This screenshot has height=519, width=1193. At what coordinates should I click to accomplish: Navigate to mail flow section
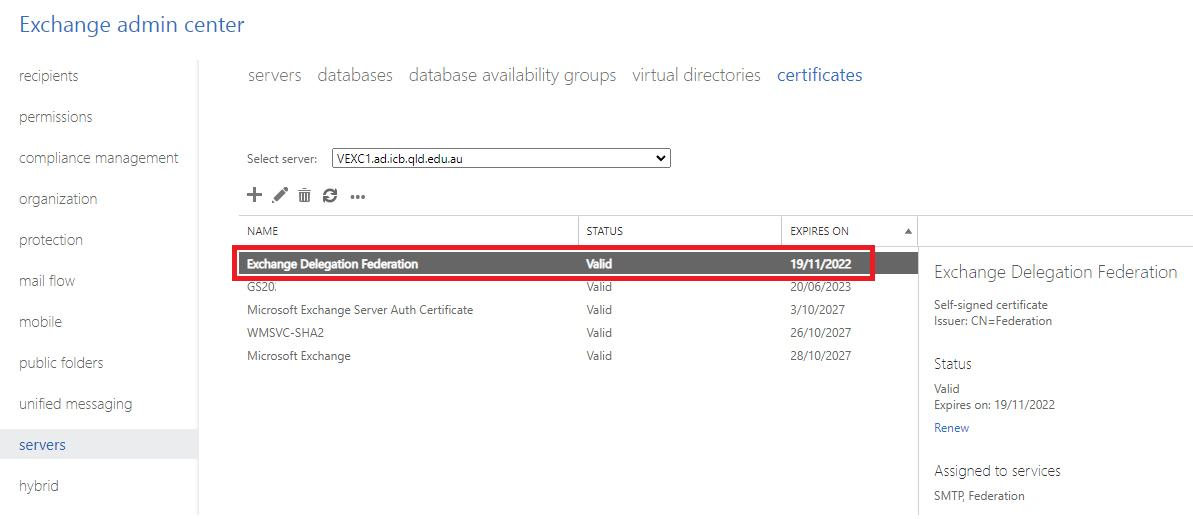coord(47,281)
